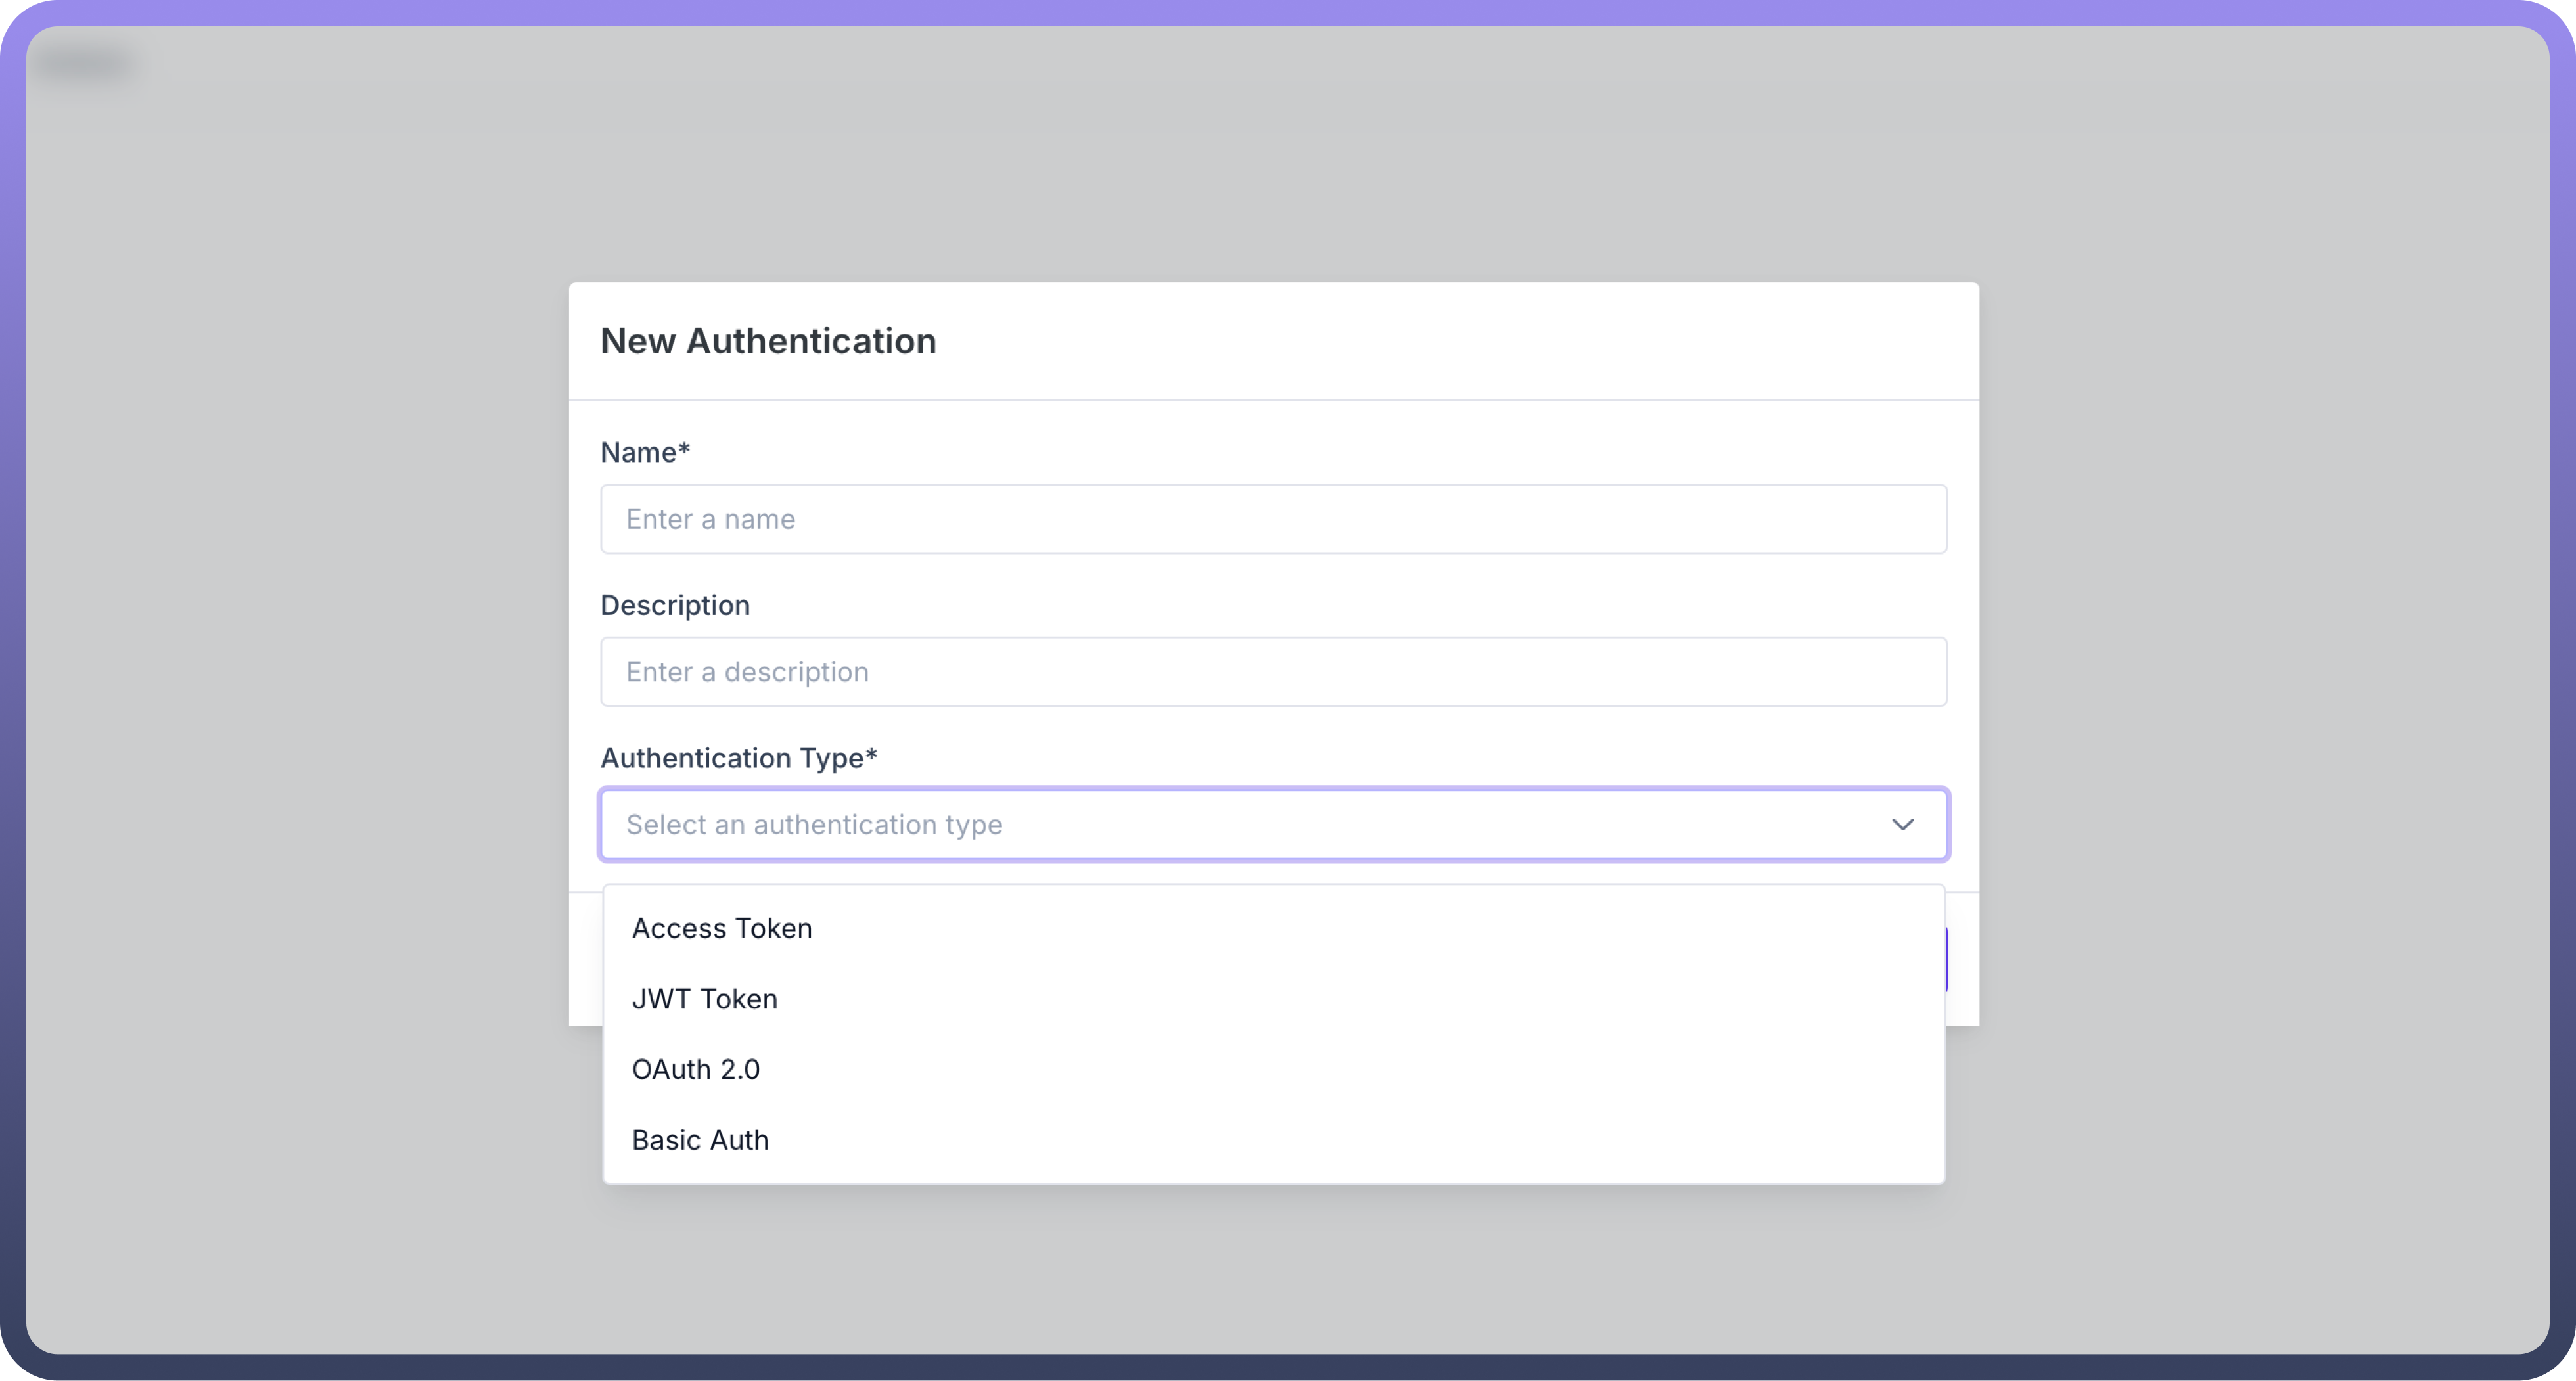Click the dimmed backdrop outside the dialog
This screenshot has width=2576, height=1381.
300,700
